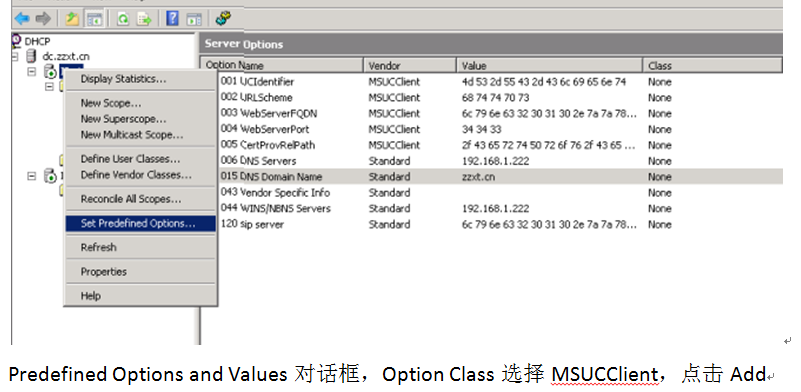
Task: Click value 34 34 33
Action: (x=481, y=129)
